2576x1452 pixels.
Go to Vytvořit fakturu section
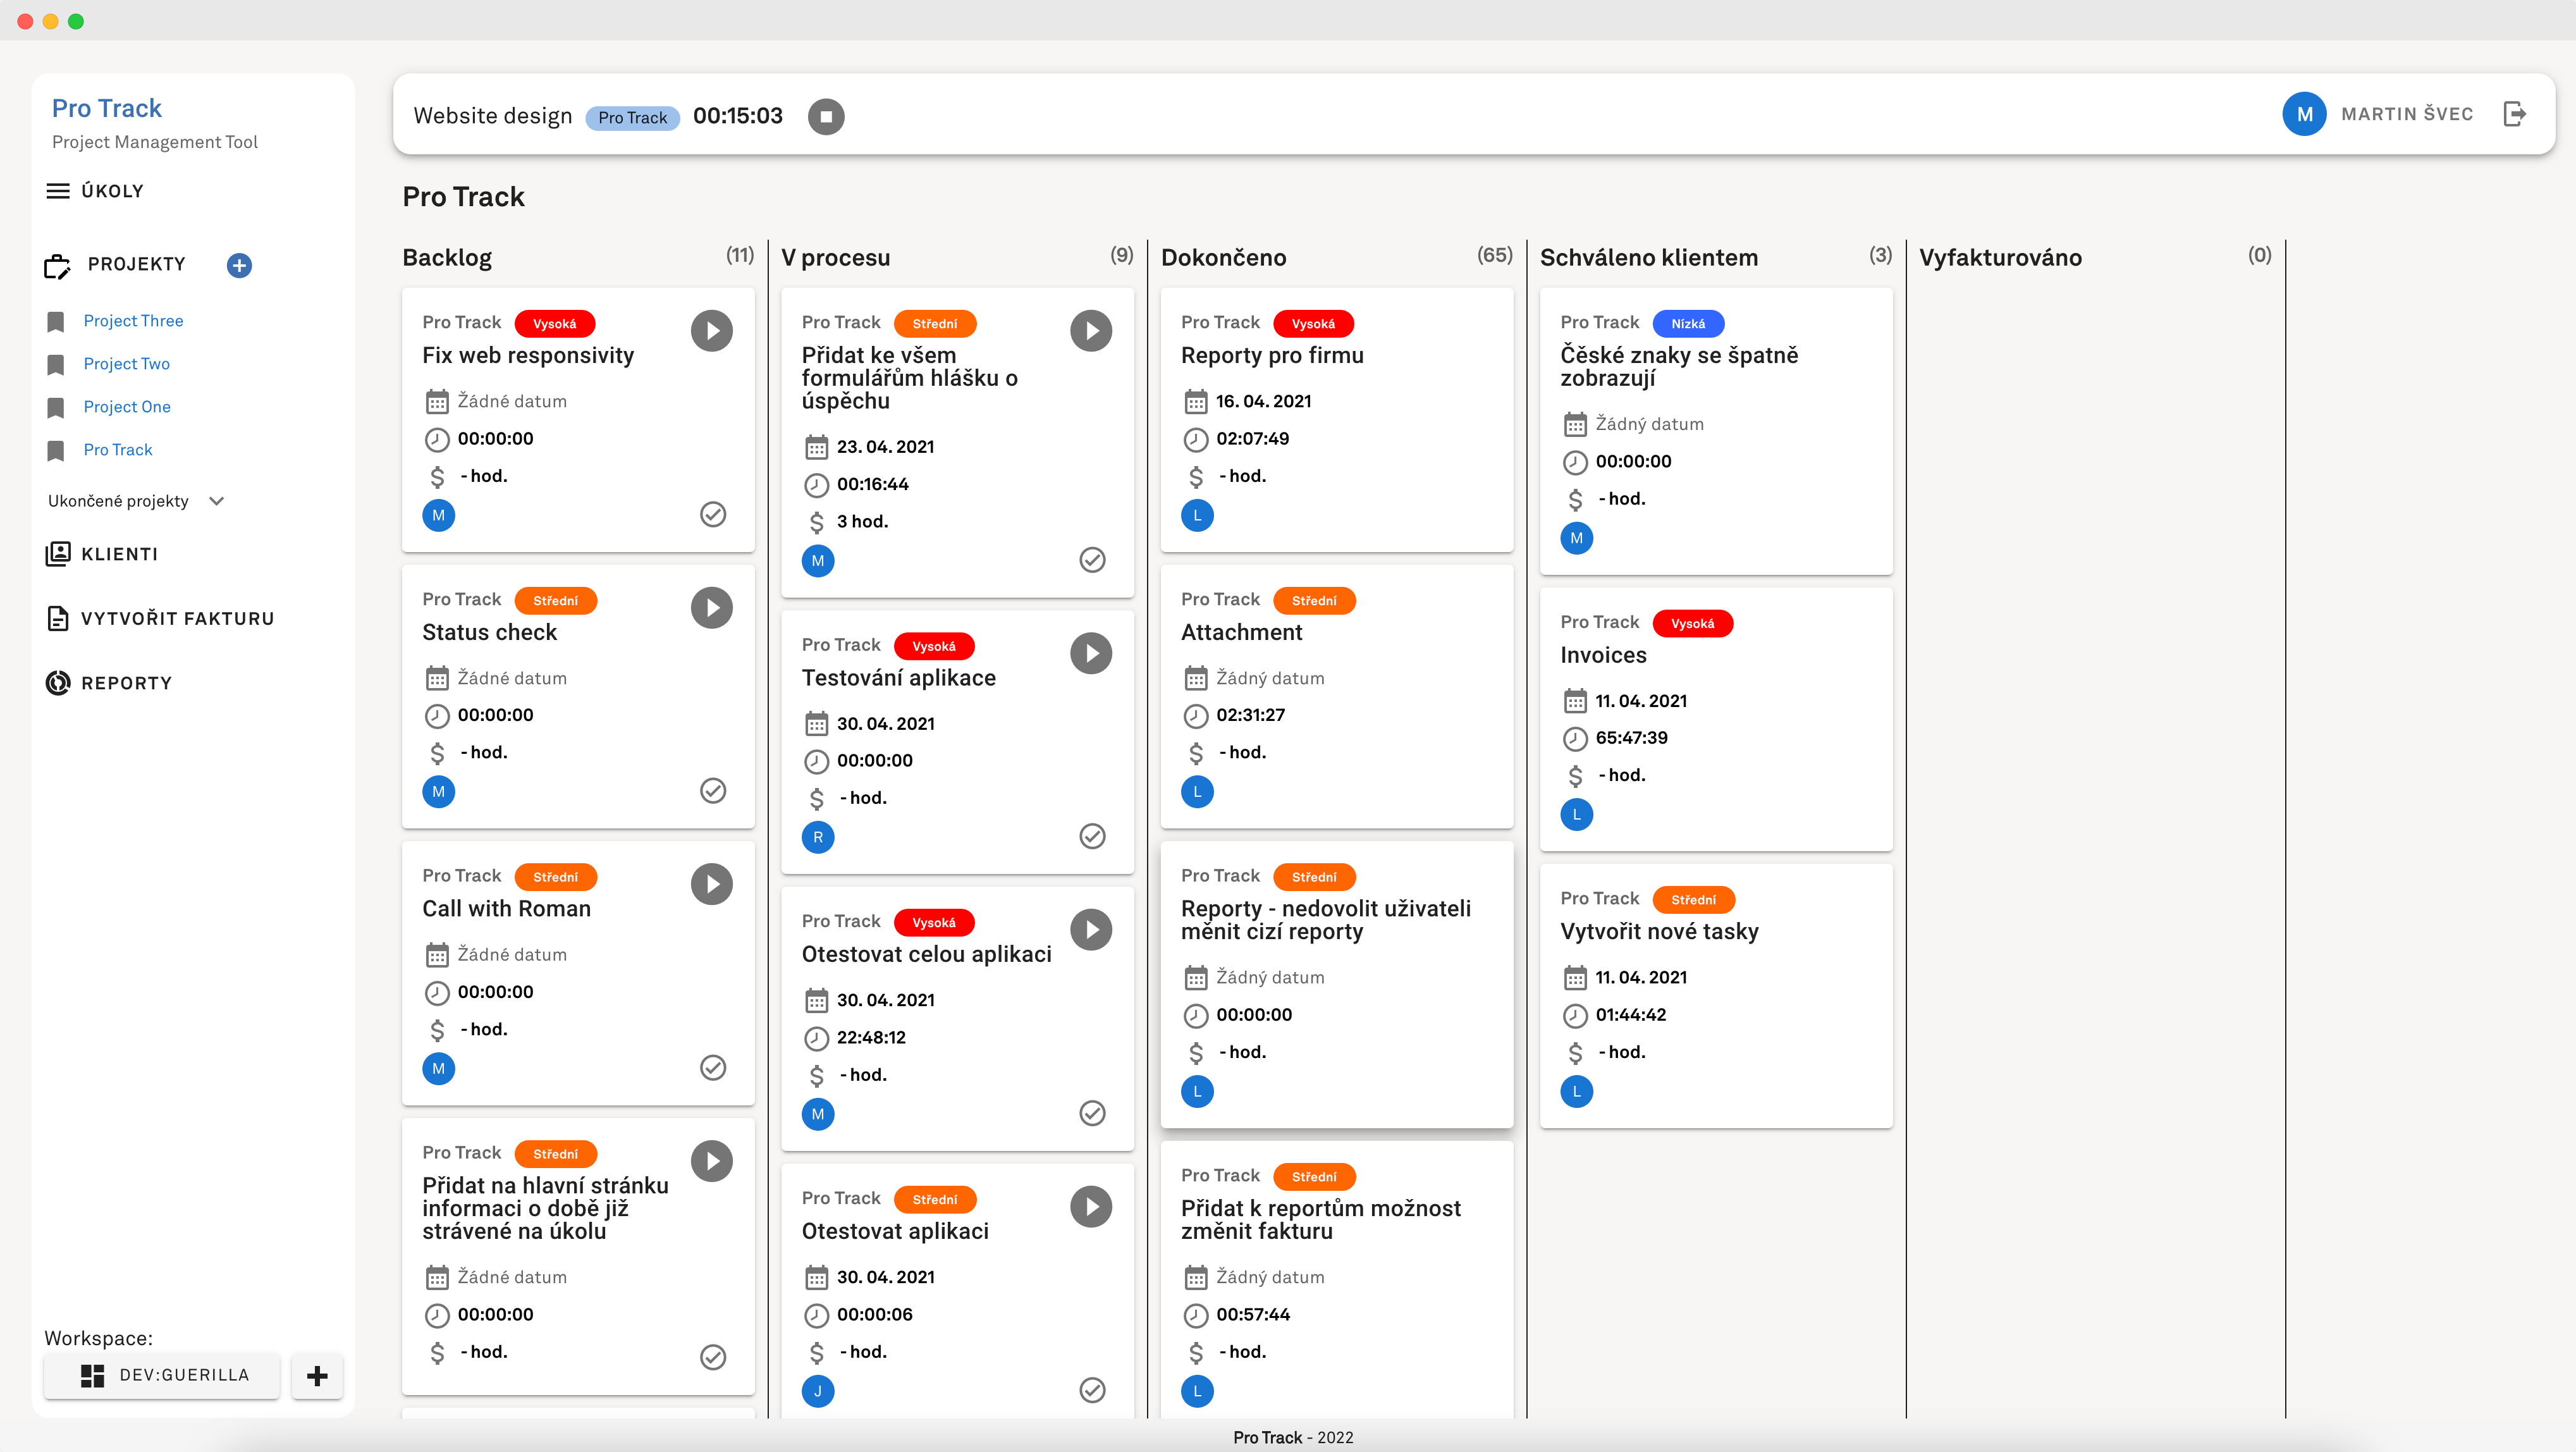[x=176, y=619]
